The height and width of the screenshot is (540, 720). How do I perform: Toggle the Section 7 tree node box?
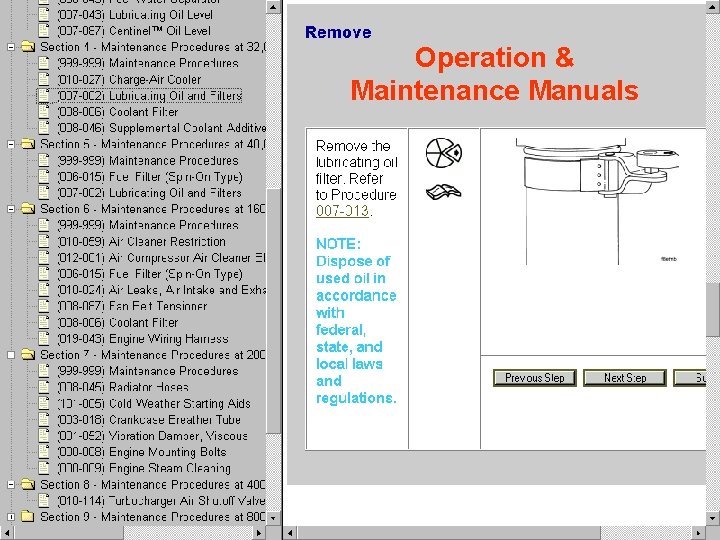(11, 355)
